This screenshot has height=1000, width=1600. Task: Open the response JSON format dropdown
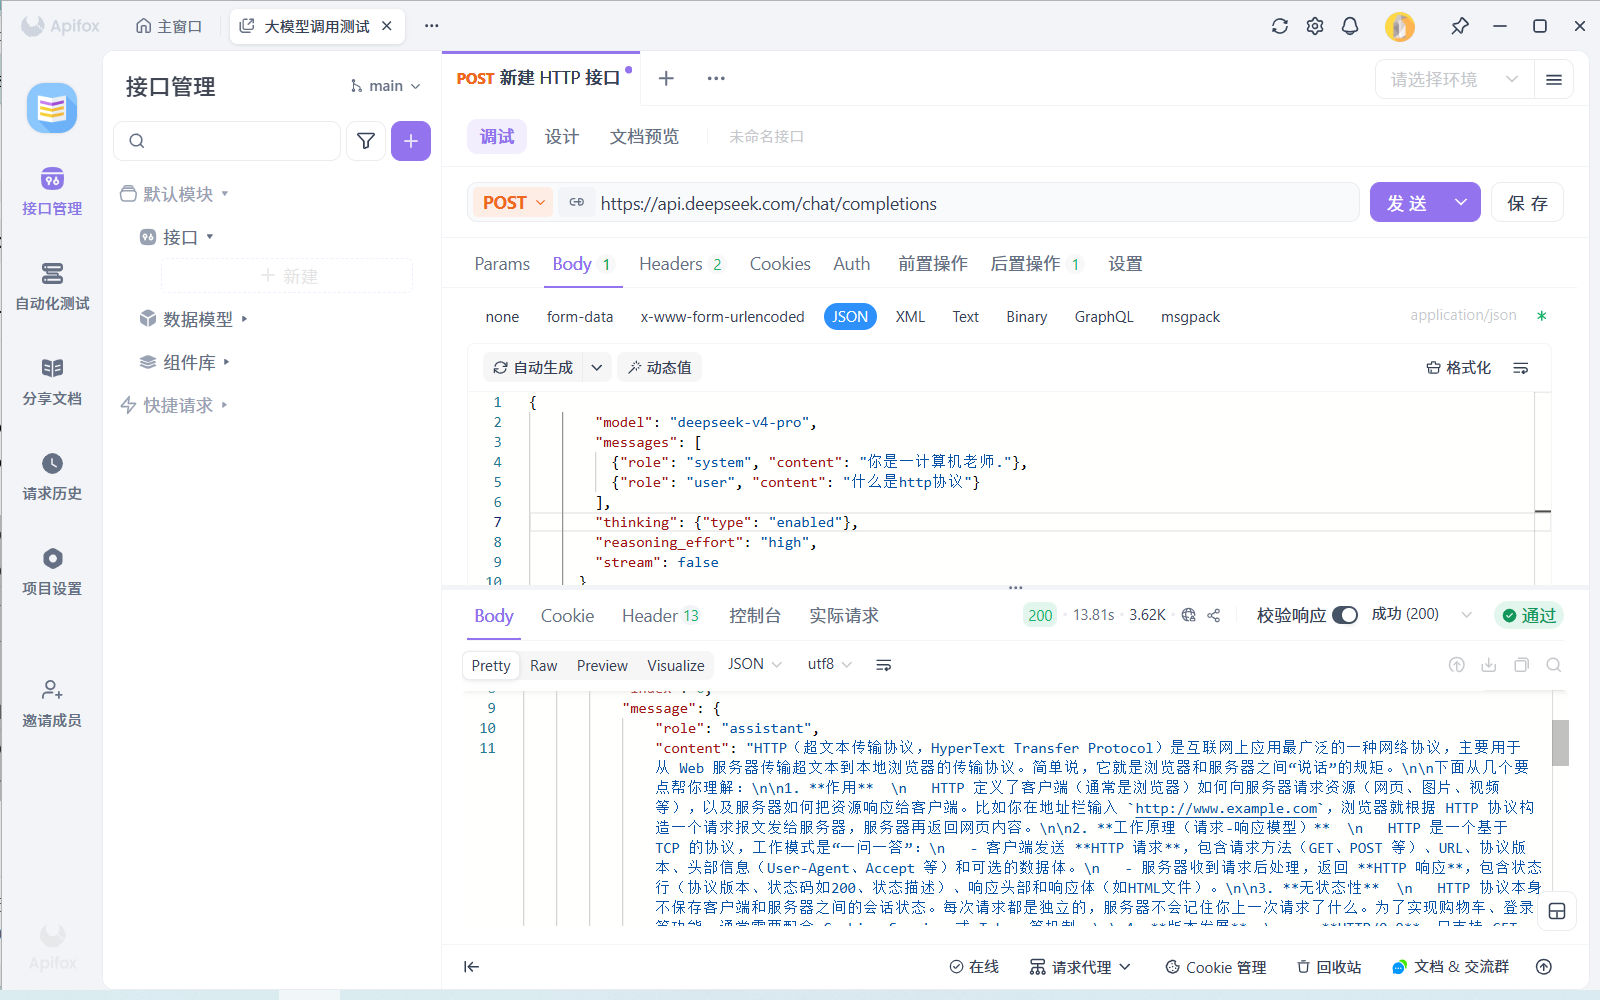click(x=754, y=664)
